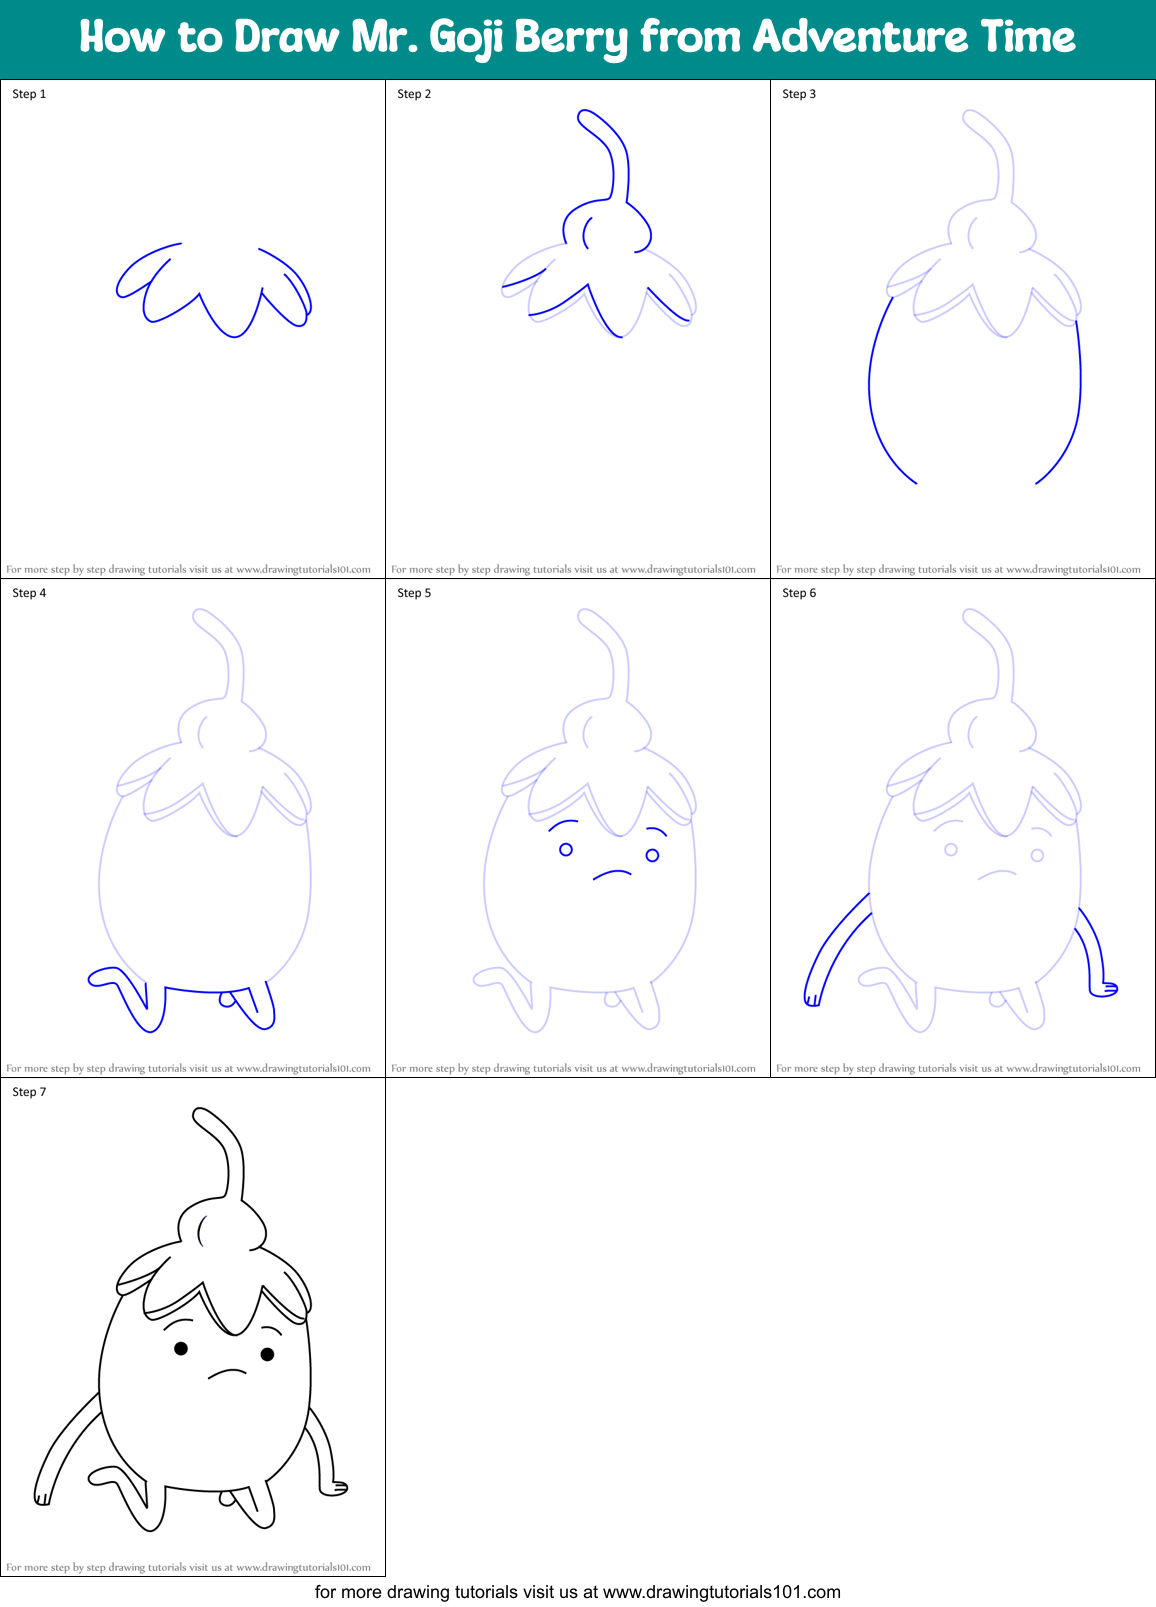Open Step 7 final black outline drawing

pos(192,1320)
